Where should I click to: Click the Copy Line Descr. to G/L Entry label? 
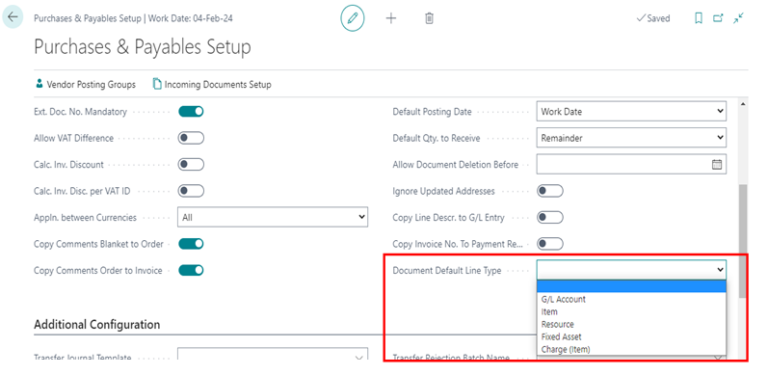[x=449, y=217]
